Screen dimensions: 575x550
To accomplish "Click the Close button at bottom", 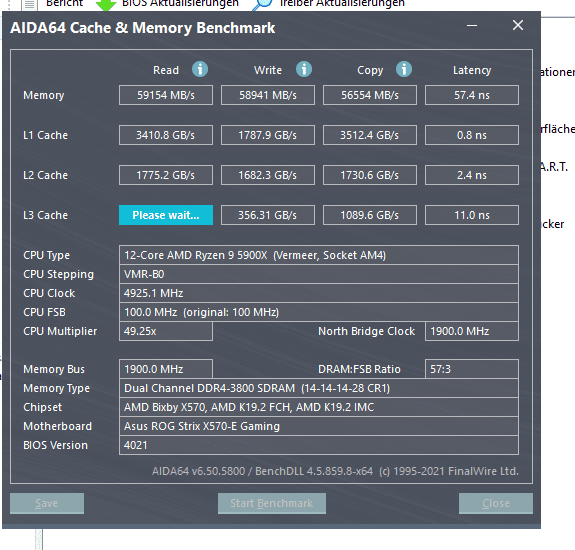I will coord(496,503).
